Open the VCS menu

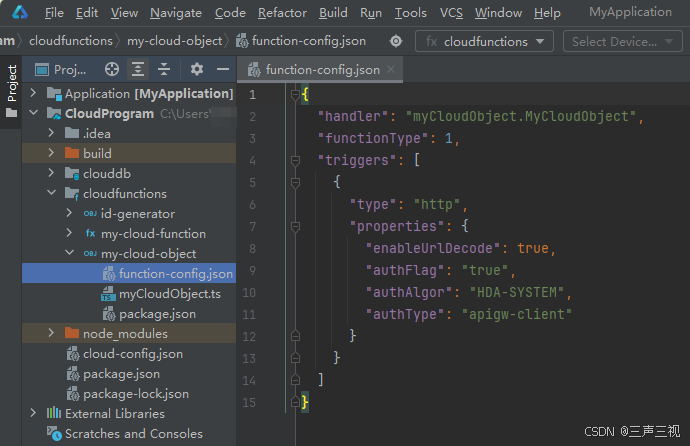tap(451, 13)
